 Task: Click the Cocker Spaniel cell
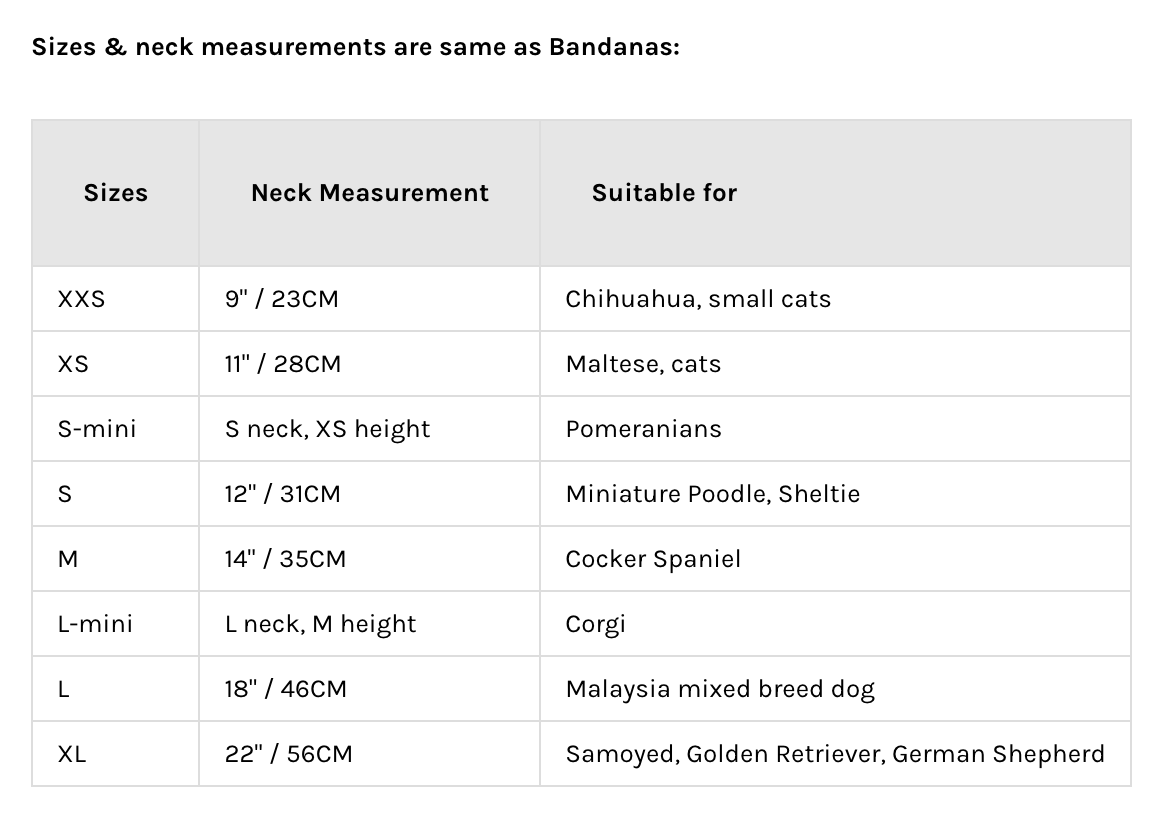point(653,559)
